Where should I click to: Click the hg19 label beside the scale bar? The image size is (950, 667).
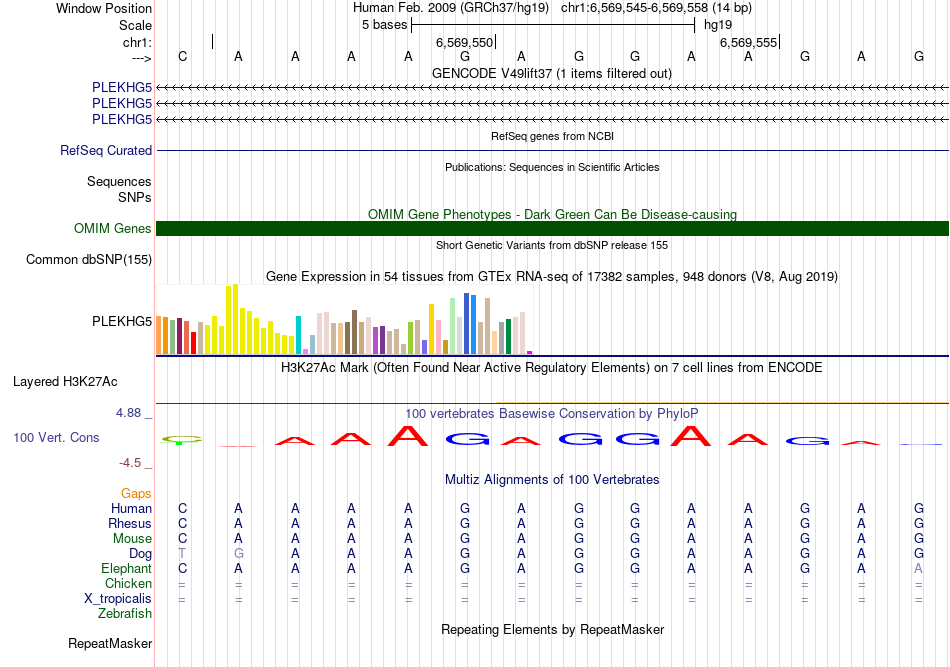[718, 25]
